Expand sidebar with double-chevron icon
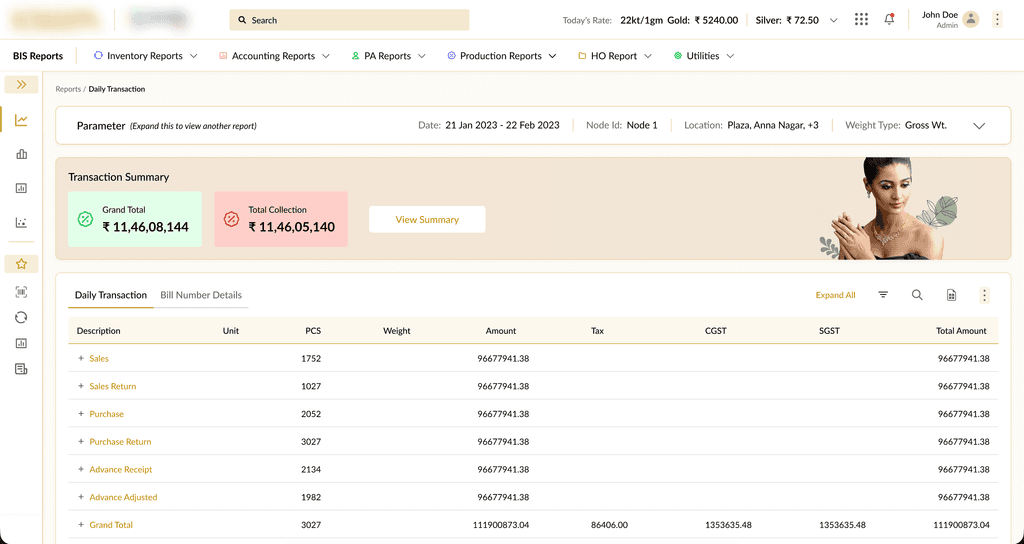The image size is (1024, 544). click(22, 84)
